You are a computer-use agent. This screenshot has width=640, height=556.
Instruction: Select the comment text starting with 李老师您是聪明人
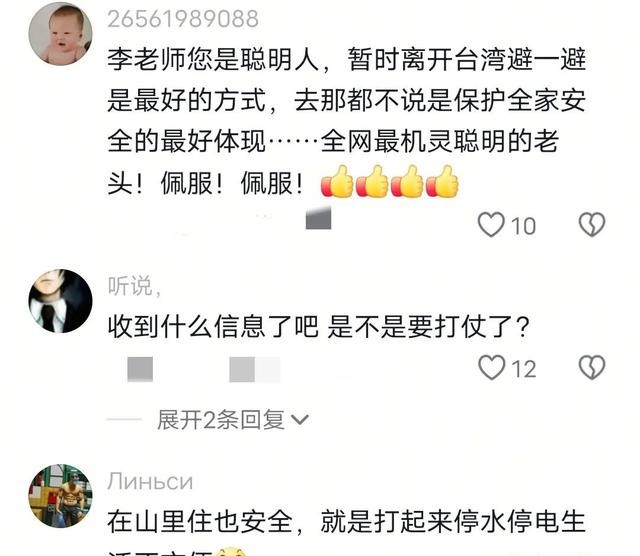click(x=347, y=121)
